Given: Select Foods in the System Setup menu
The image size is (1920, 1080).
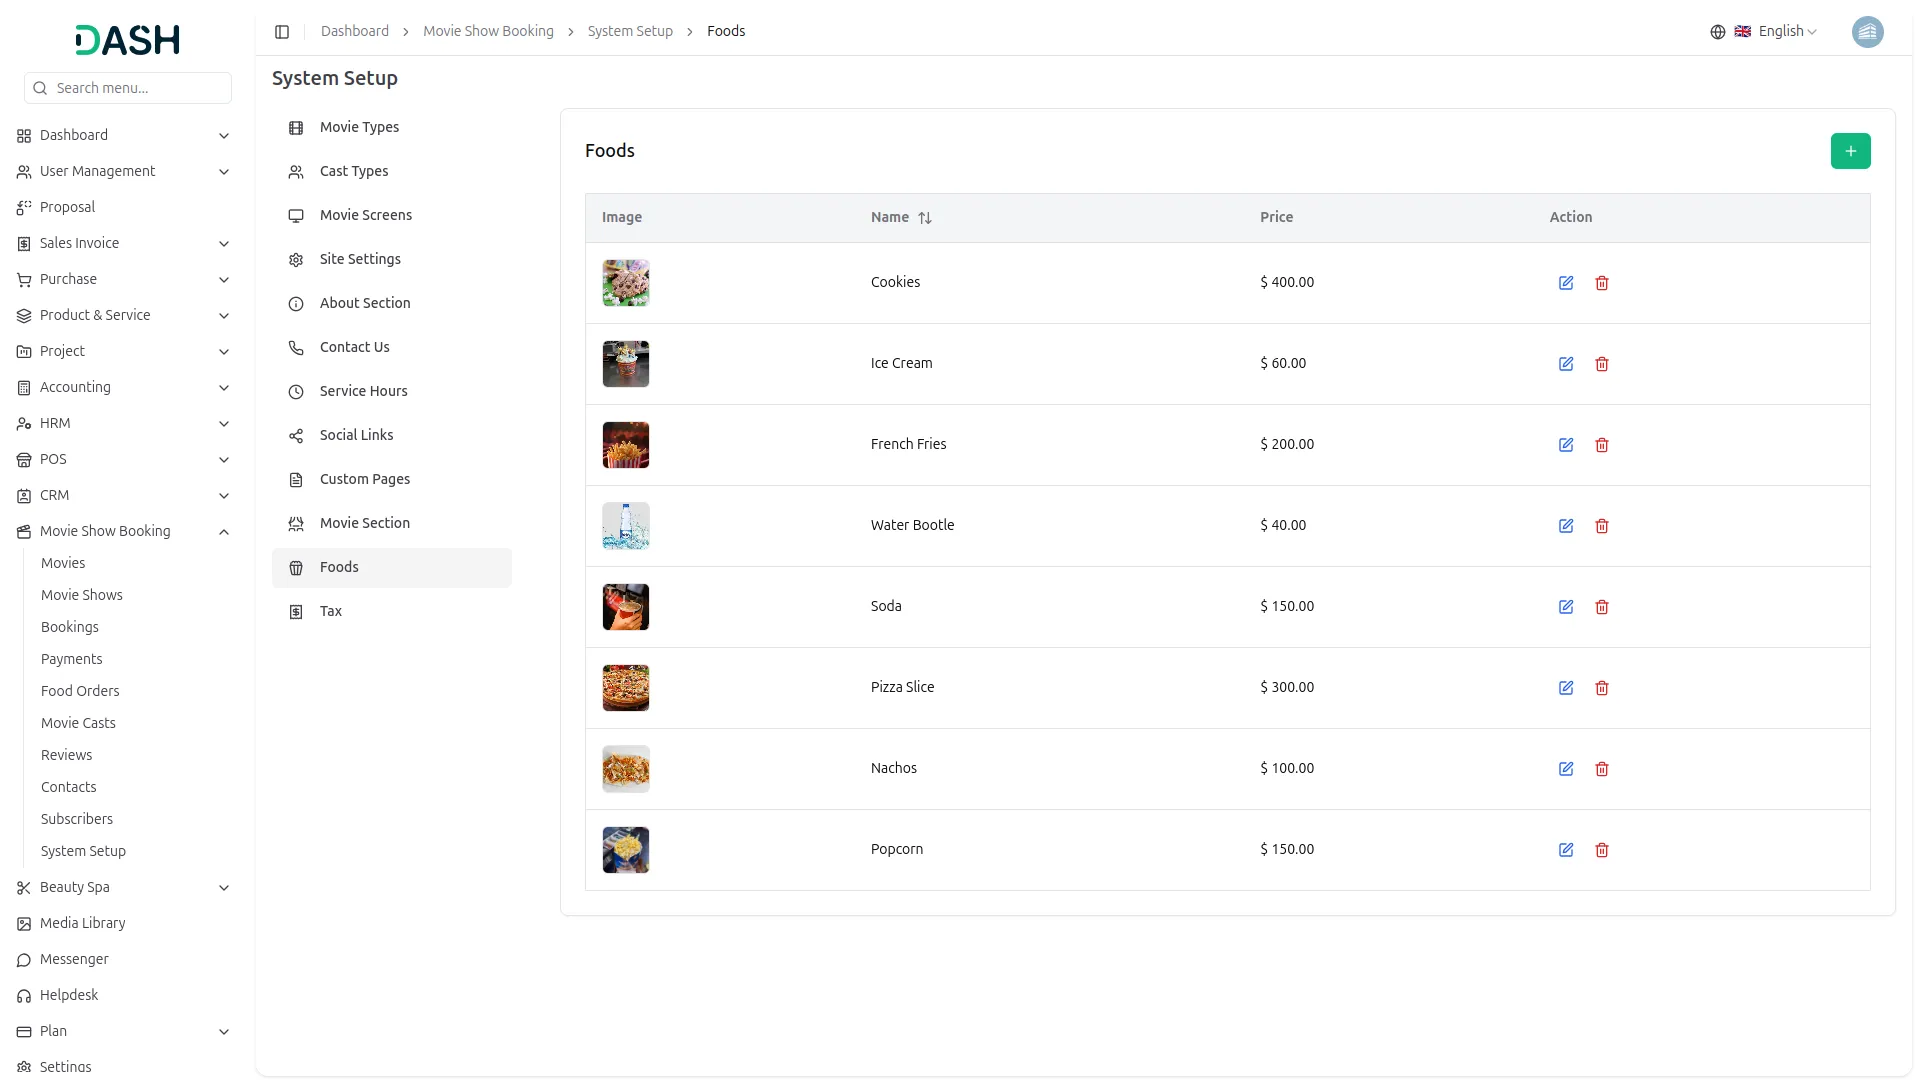Looking at the screenshot, I should pyautogui.click(x=339, y=567).
